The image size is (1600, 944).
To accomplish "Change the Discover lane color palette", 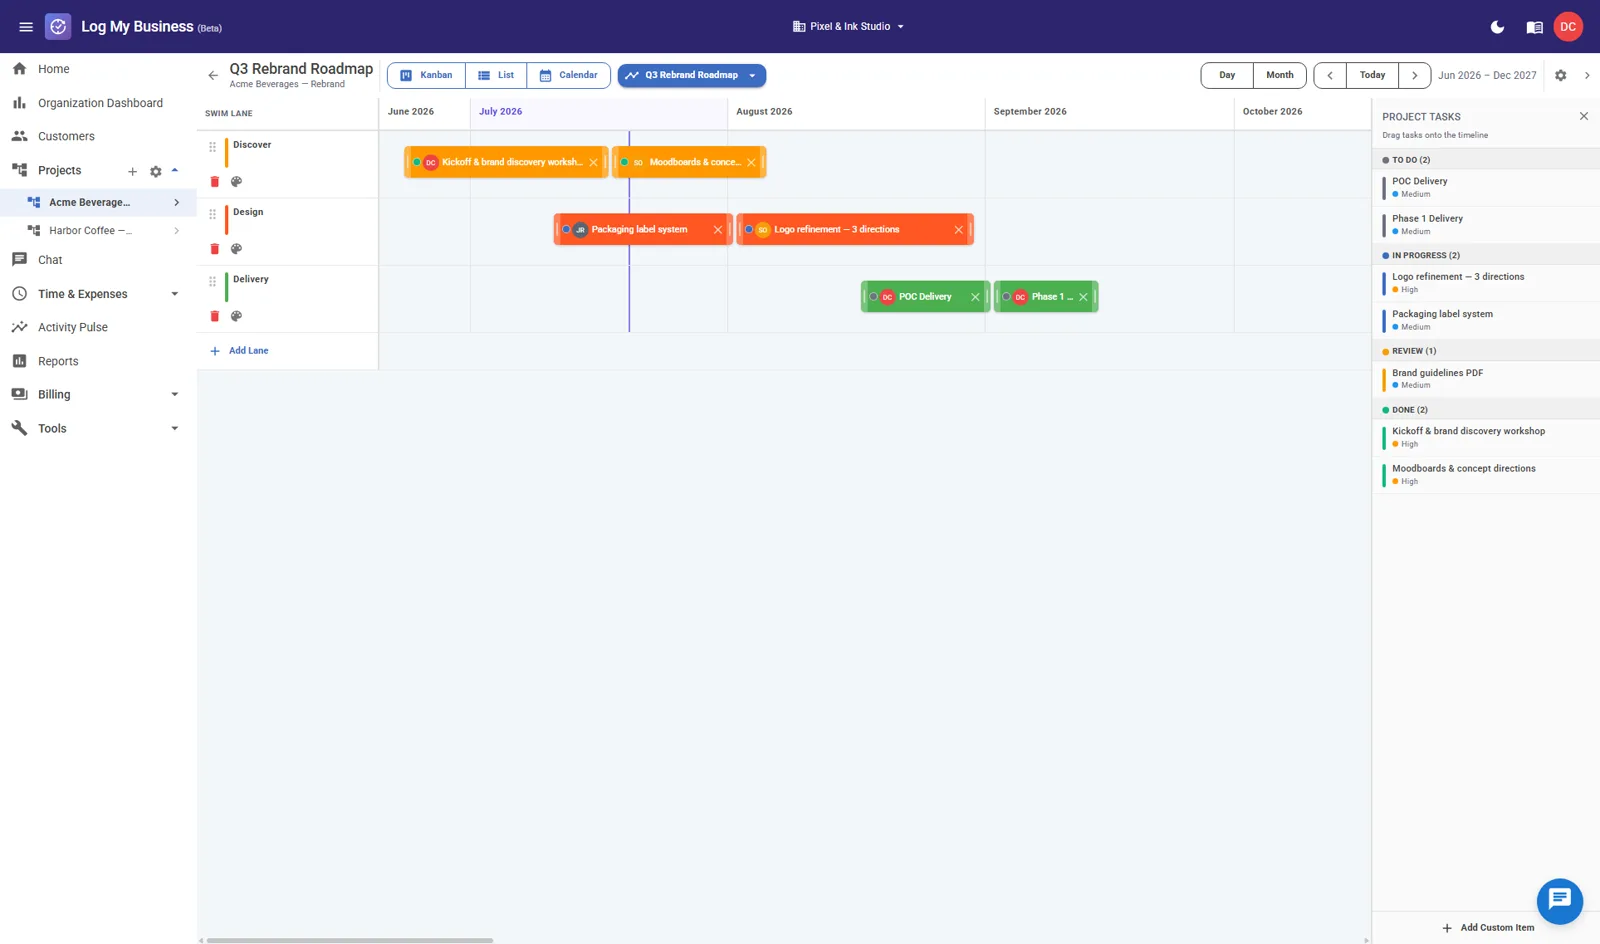I will (237, 182).
